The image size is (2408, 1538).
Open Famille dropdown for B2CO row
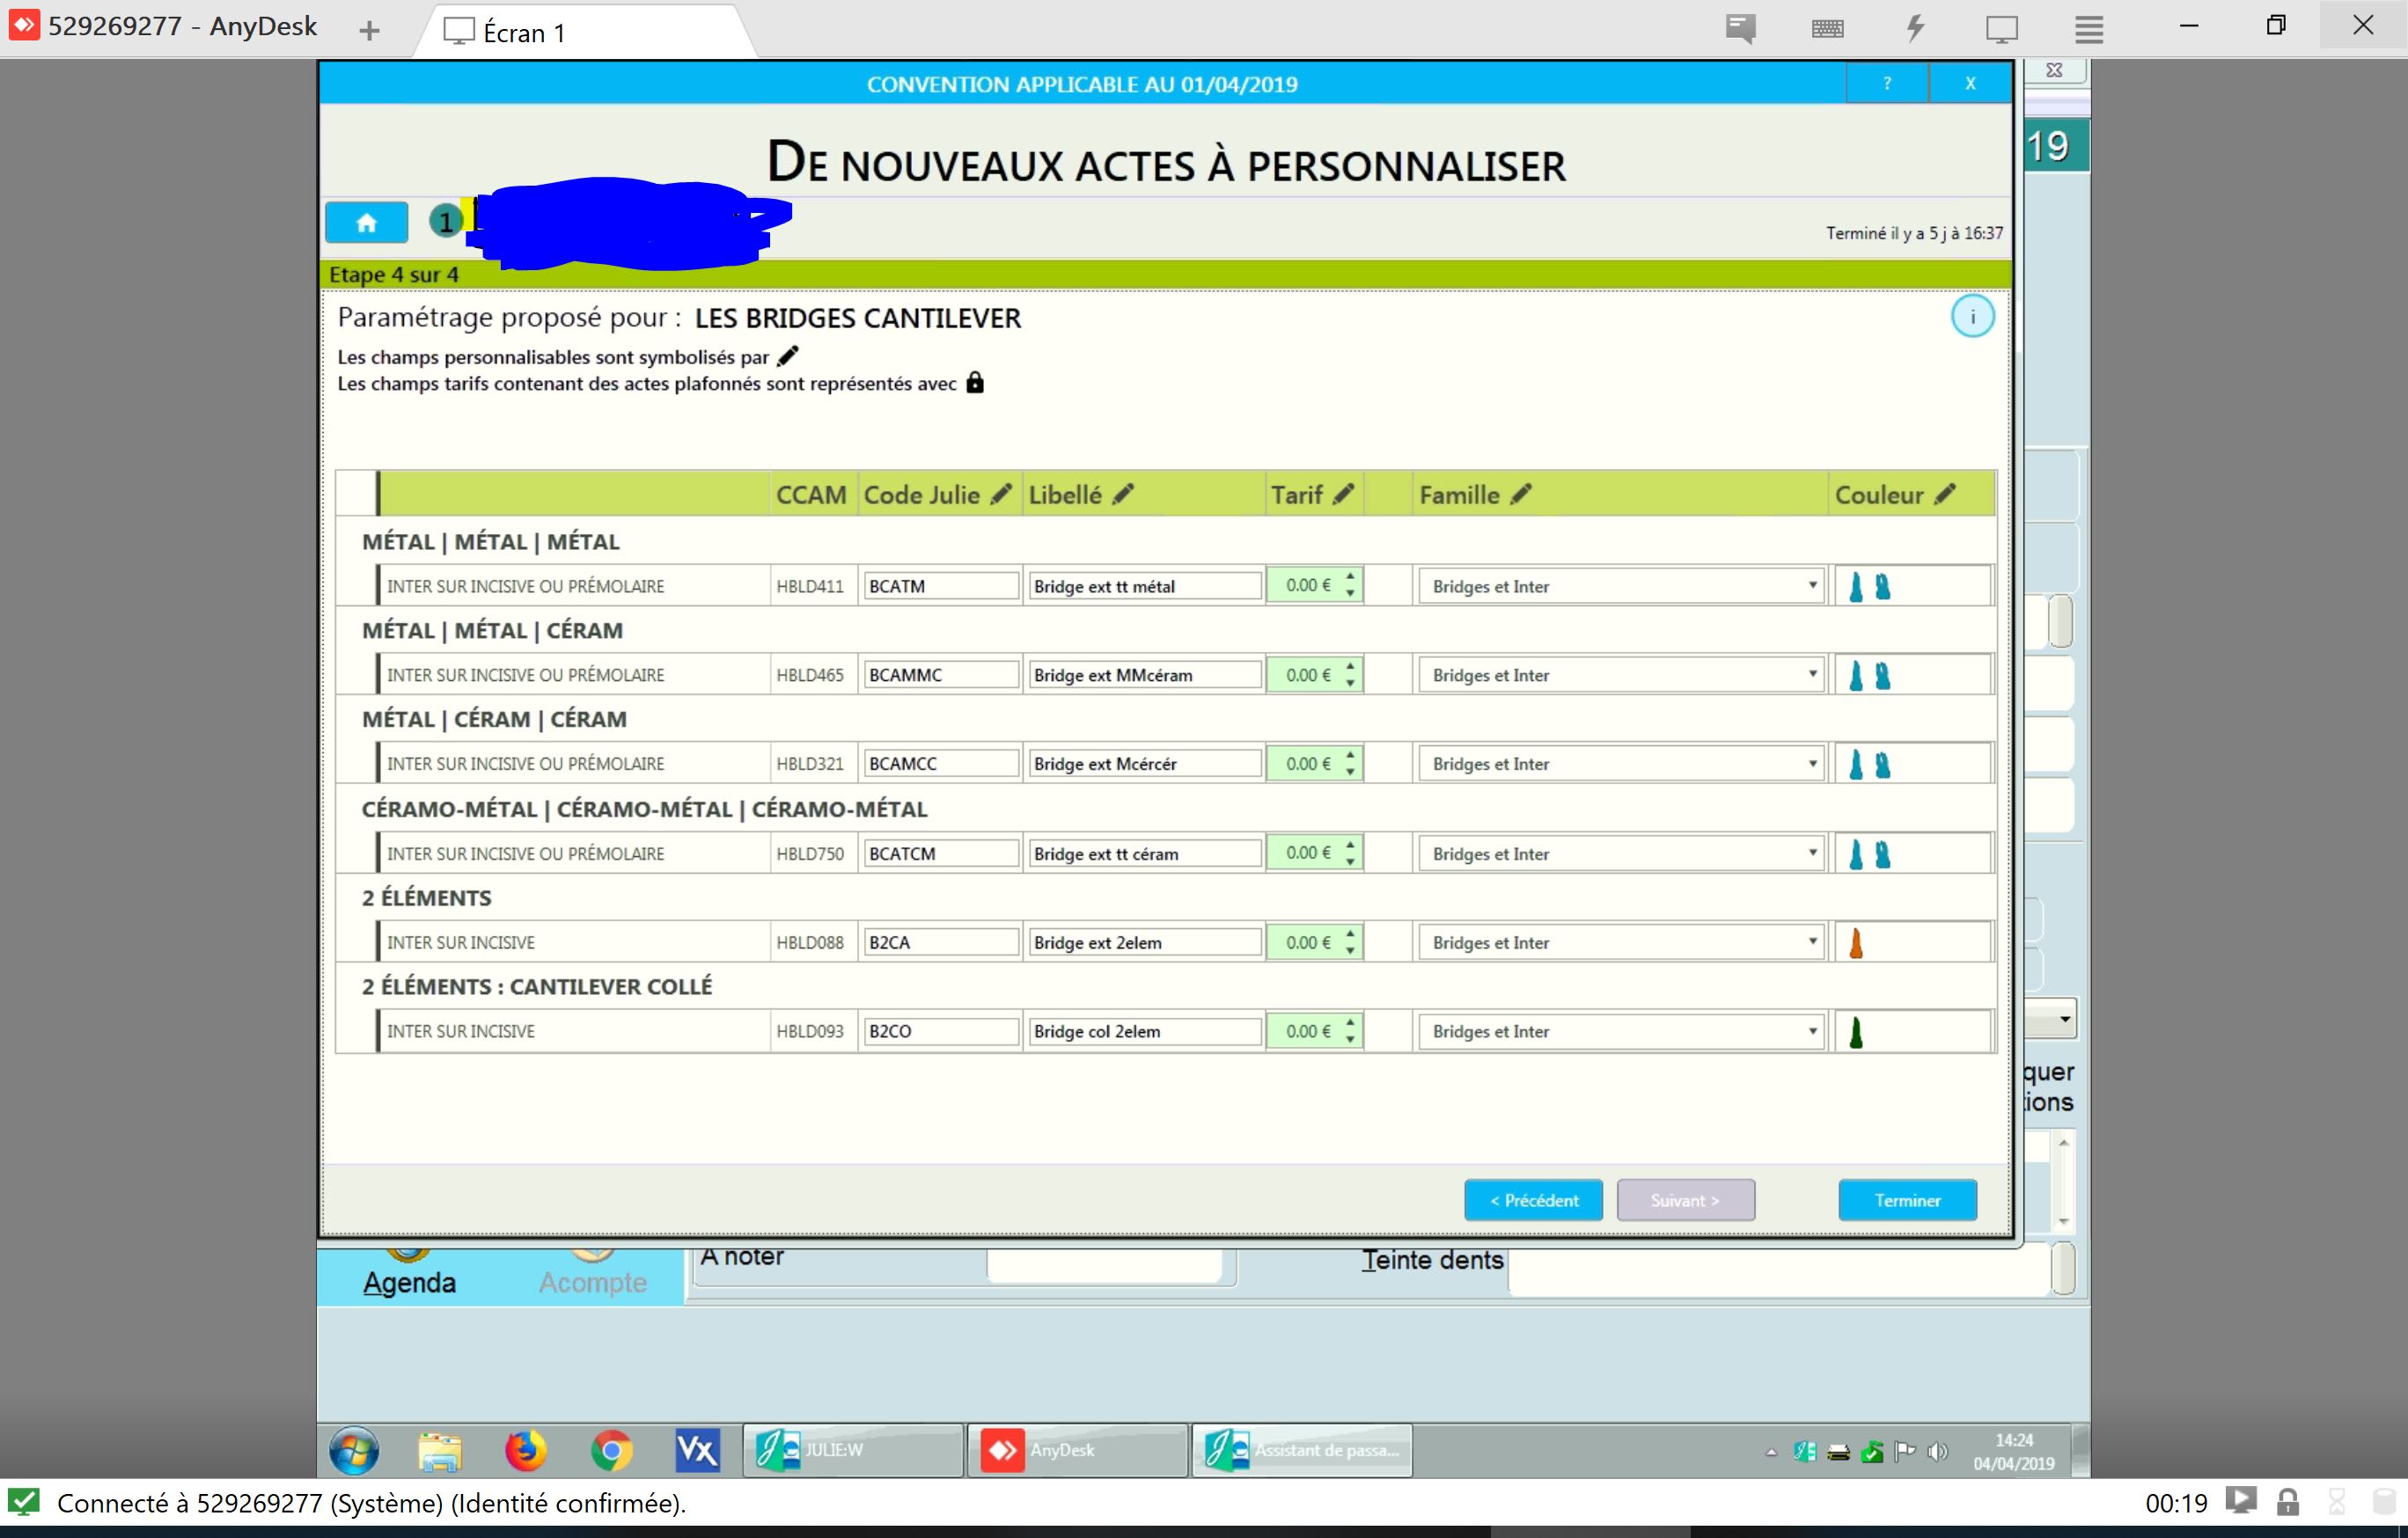tap(1812, 1031)
